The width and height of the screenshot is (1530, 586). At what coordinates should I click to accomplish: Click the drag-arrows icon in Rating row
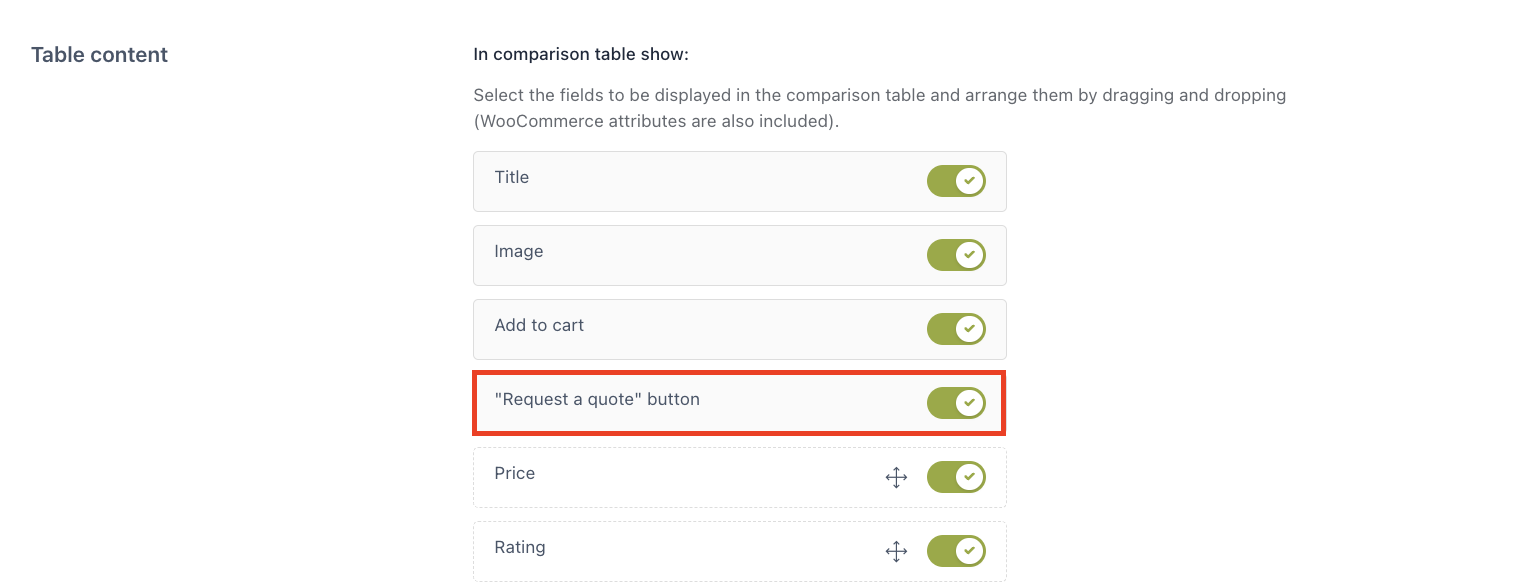(x=896, y=551)
